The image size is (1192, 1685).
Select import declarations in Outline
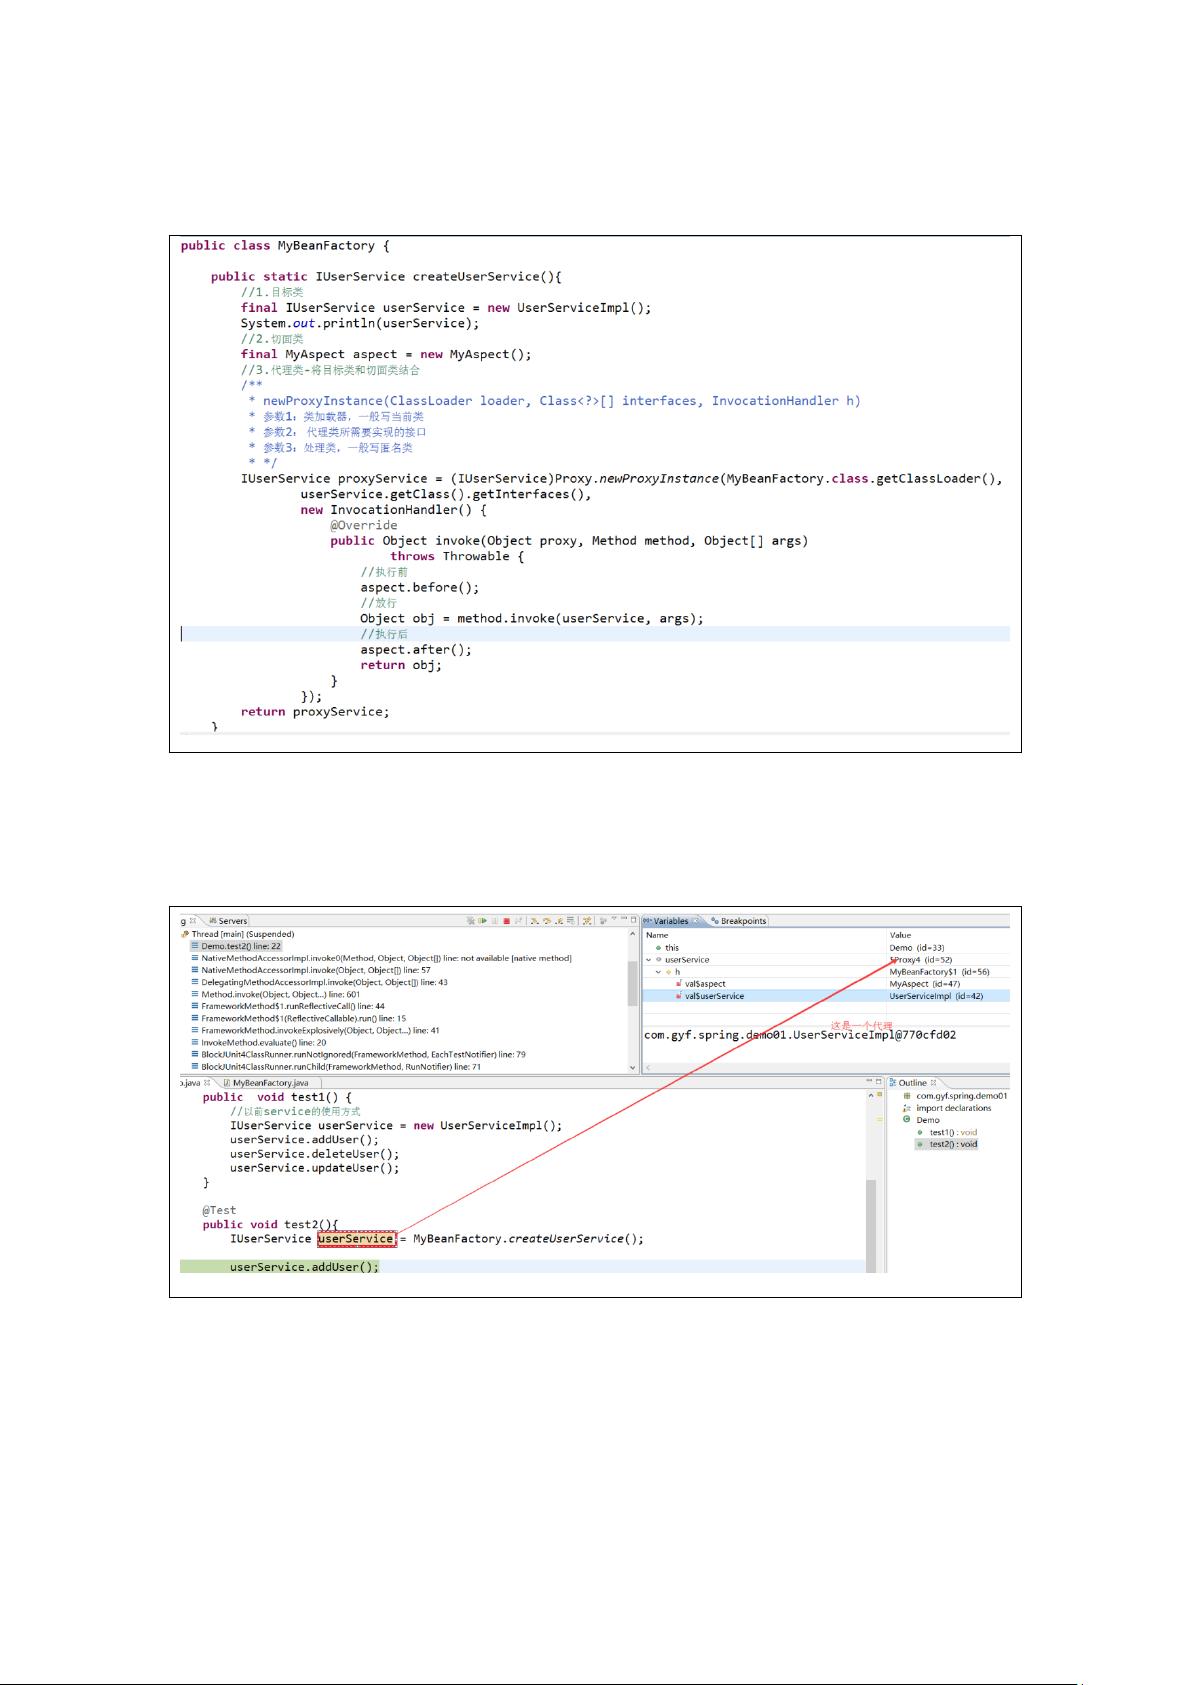[946, 1108]
